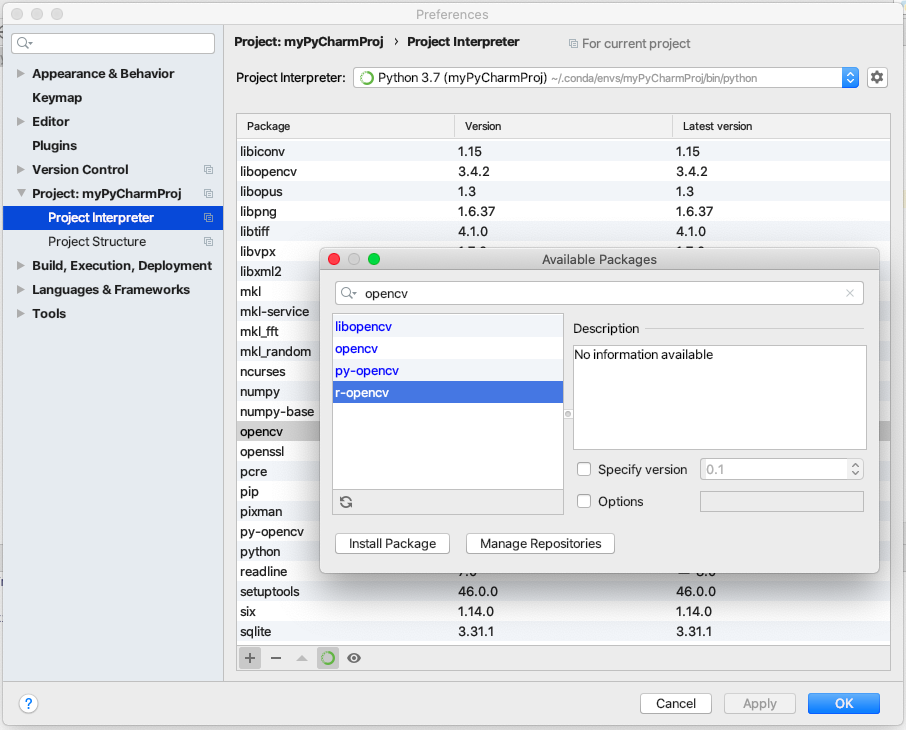Click Install Package button
Viewport: 906px width, 730px height.
point(392,543)
